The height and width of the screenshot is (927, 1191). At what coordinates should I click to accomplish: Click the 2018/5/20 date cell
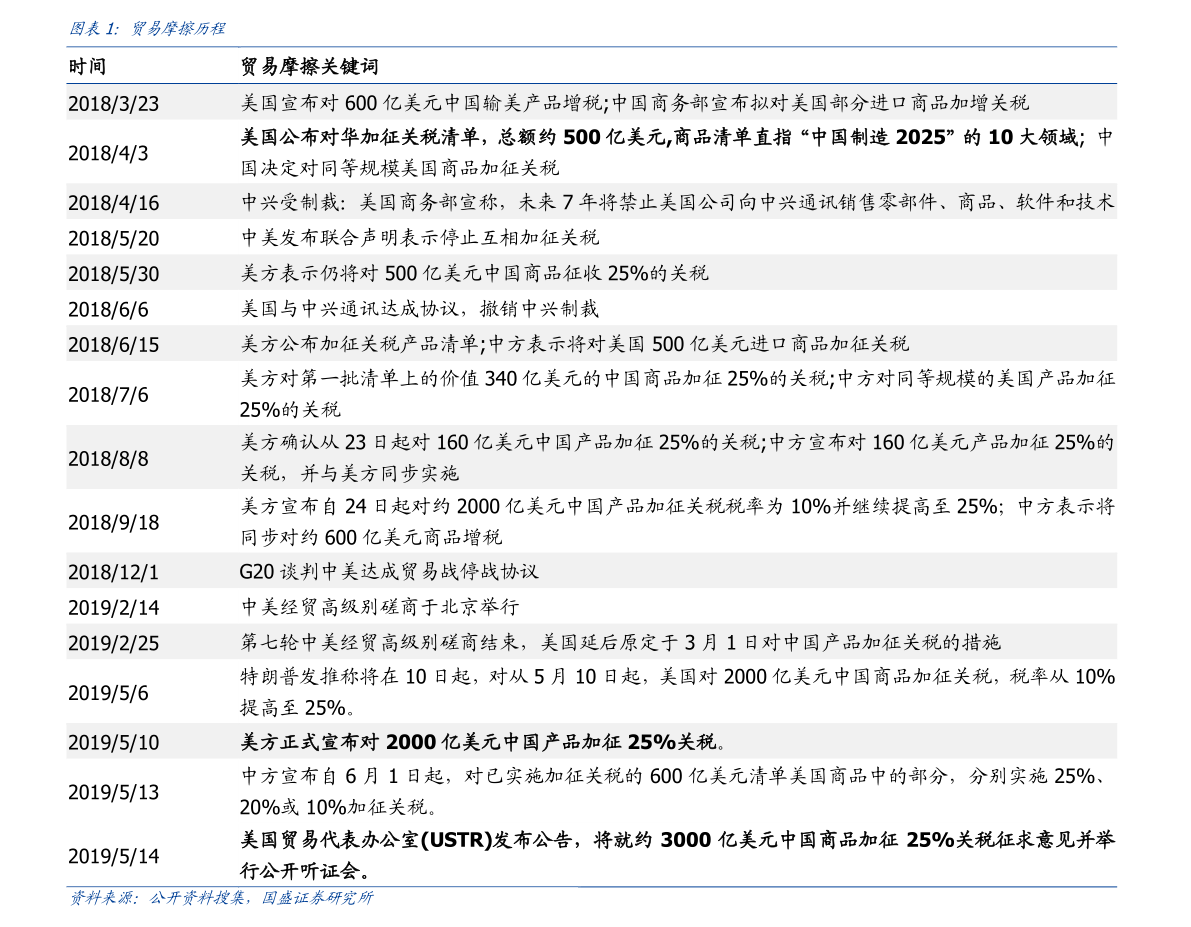(114, 239)
